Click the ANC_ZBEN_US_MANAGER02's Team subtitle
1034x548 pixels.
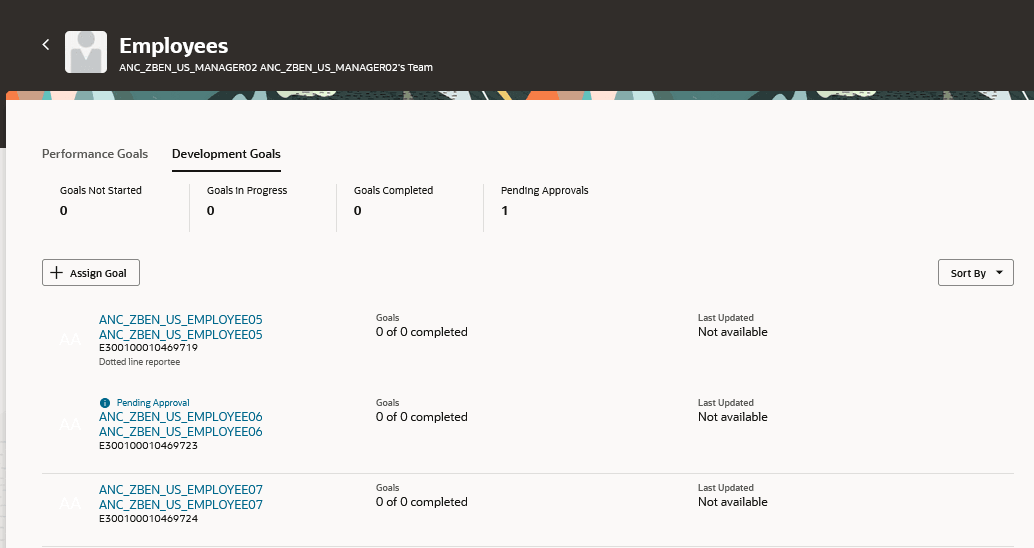pos(276,67)
